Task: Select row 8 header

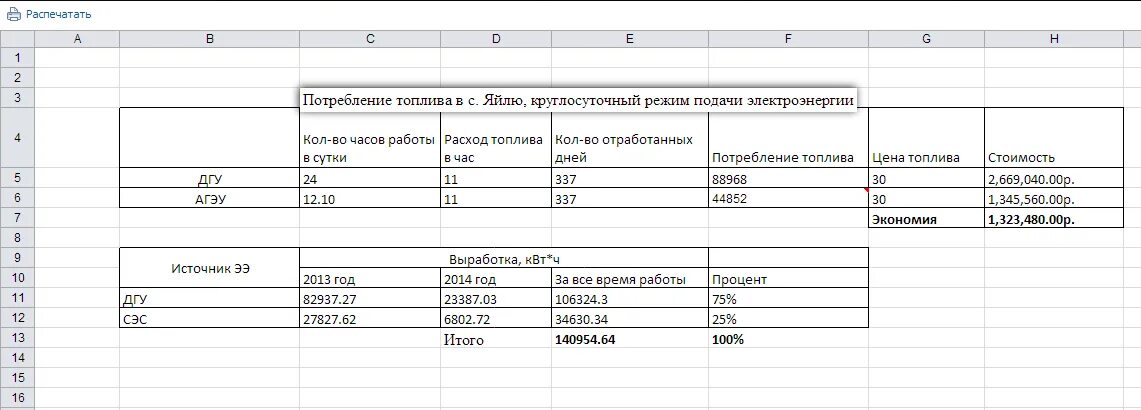Action: click(17, 237)
